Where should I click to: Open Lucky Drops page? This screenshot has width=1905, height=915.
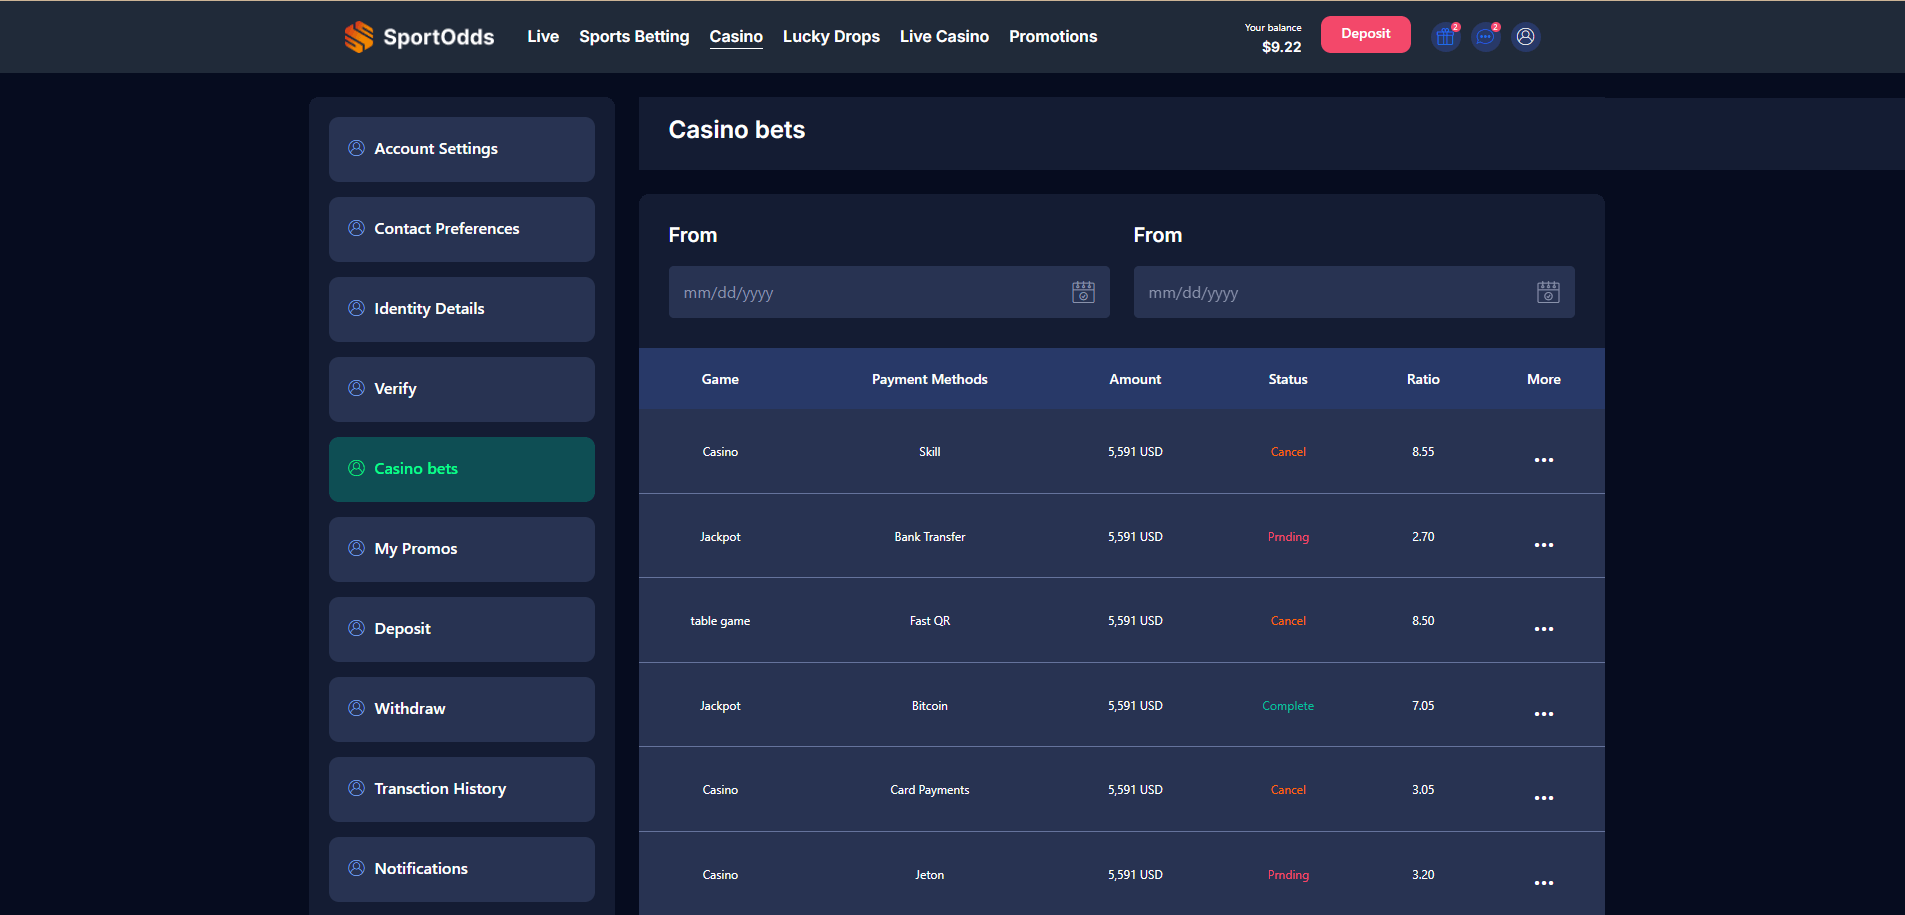[831, 36]
